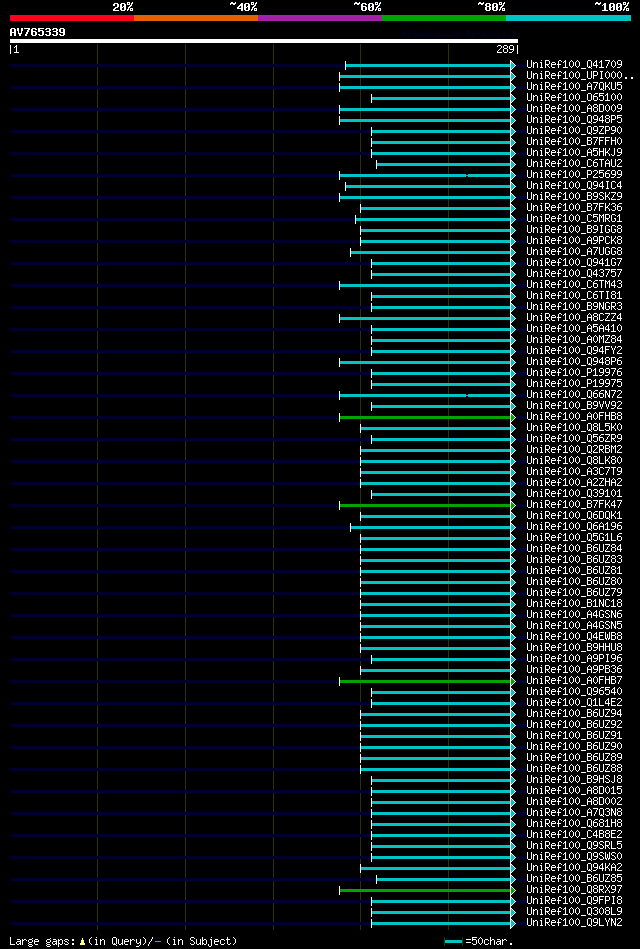Select the UniRef100_B6UZ84 label
Screen dimensions: 640x949
[x=574, y=549]
